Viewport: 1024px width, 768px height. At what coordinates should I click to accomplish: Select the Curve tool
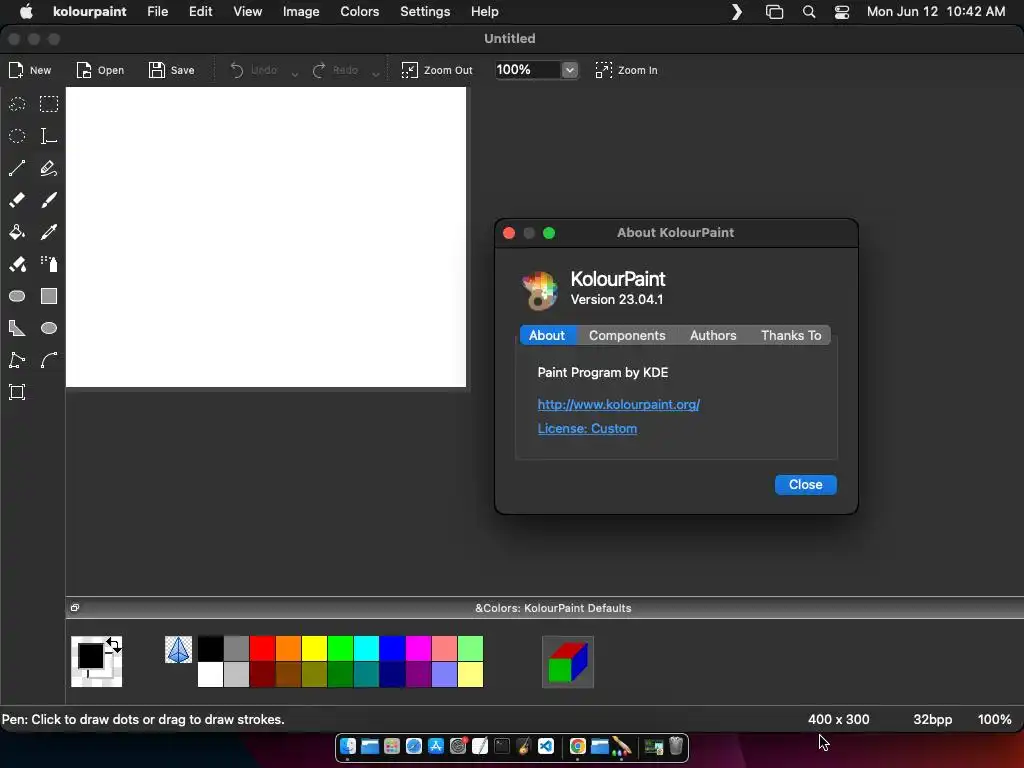49,360
